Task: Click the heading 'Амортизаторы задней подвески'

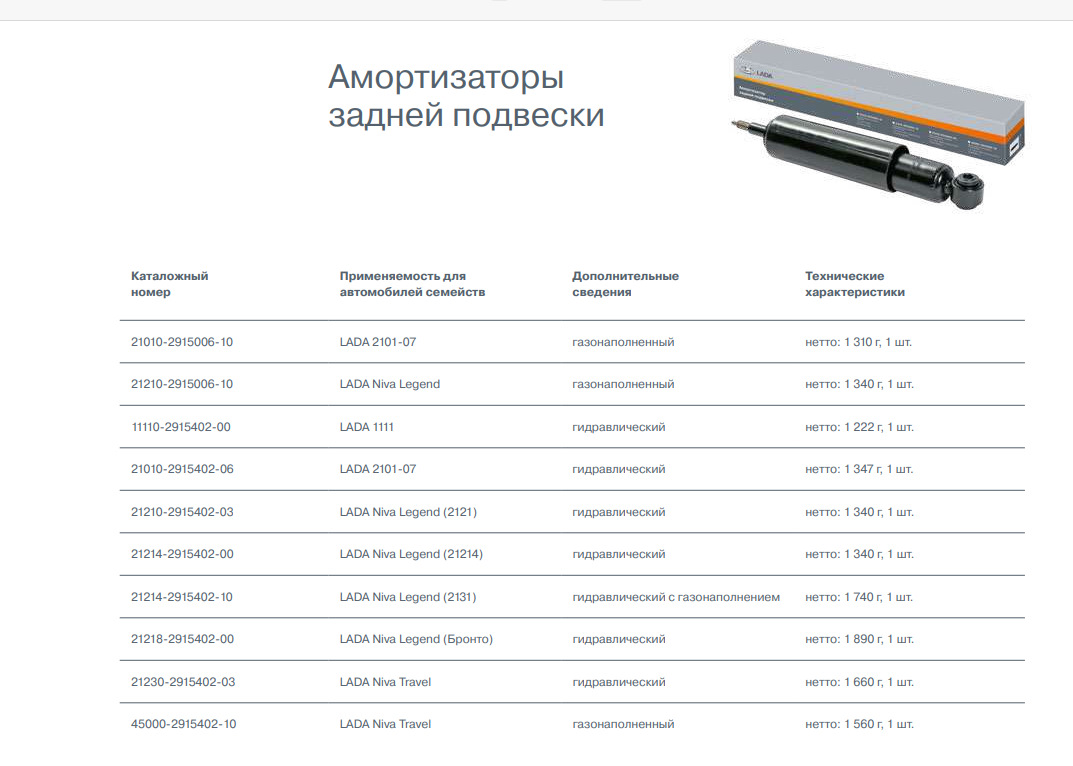Action: (466, 96)
